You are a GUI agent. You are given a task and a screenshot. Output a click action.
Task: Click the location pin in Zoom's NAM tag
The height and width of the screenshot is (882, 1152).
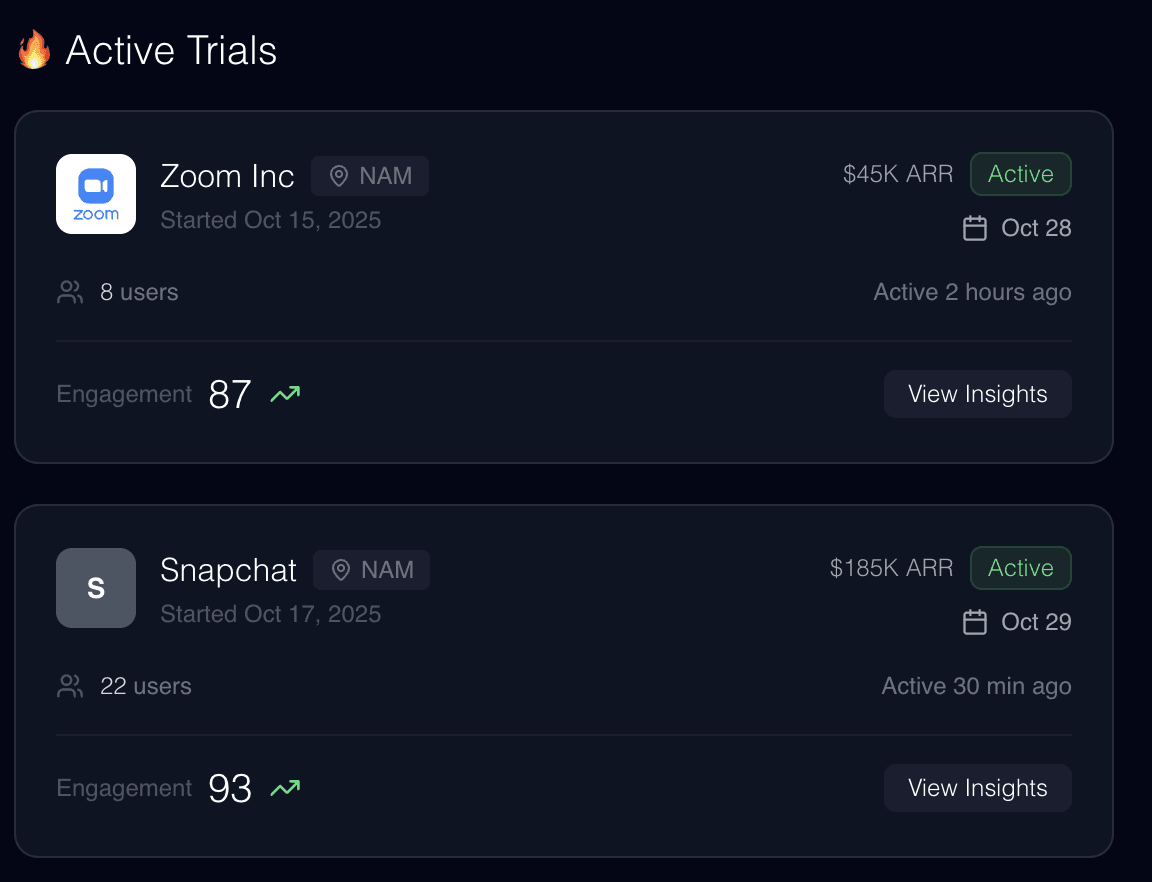tap(339, 176)
